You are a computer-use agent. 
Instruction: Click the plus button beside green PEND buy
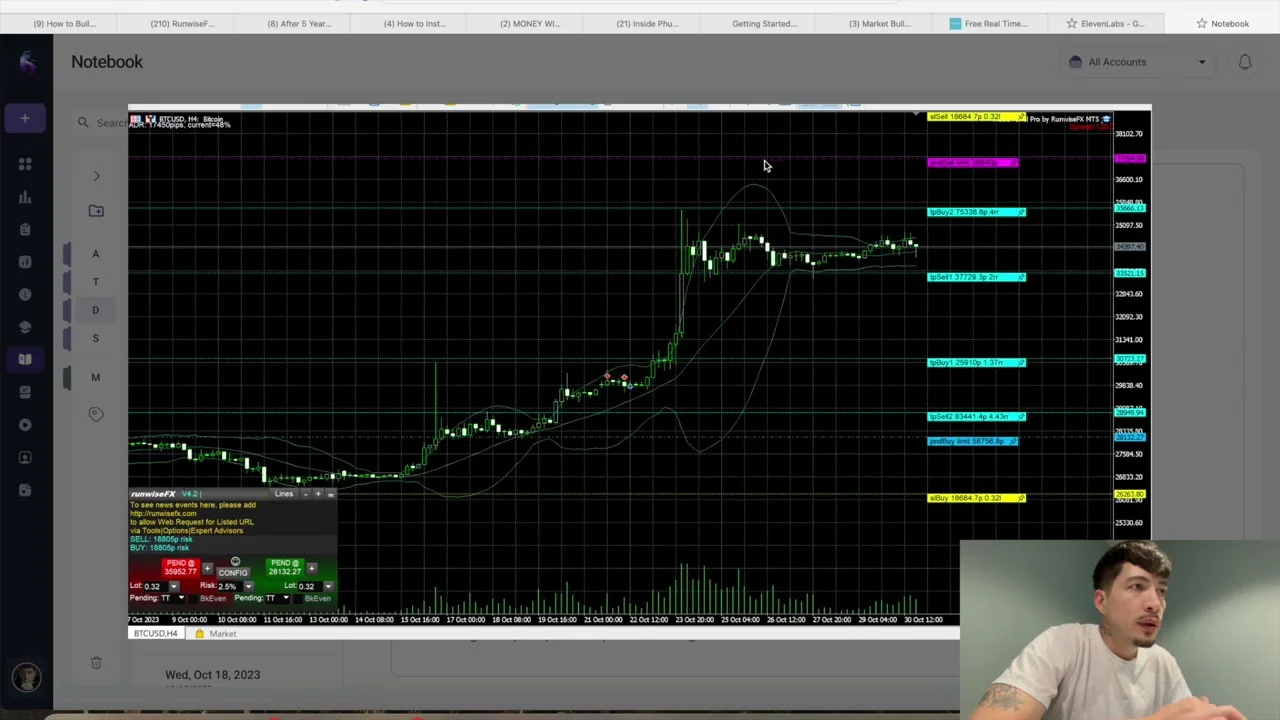click(311, 569)
